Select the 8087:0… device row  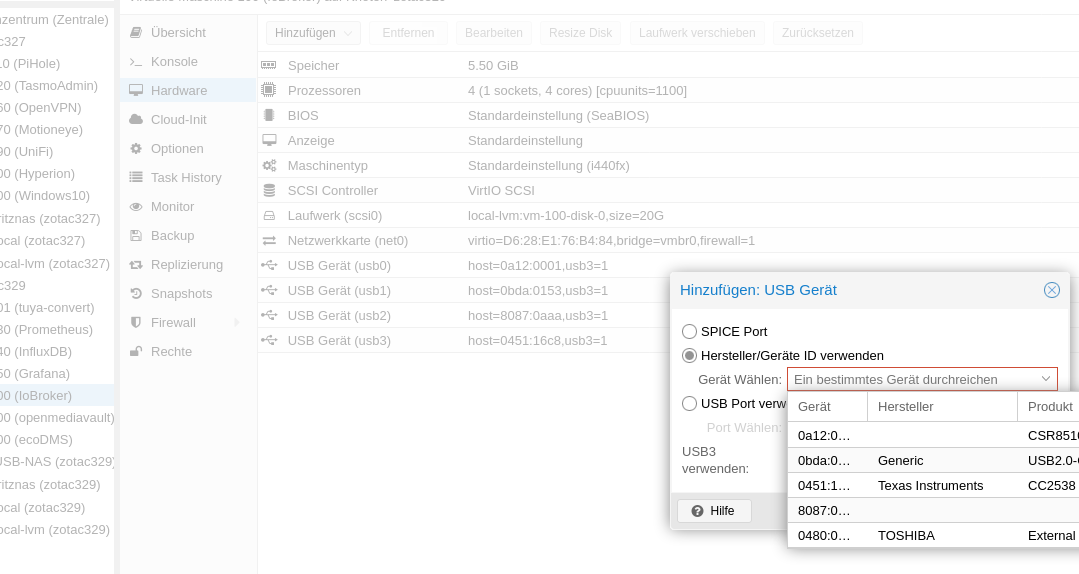click(933, 511)
